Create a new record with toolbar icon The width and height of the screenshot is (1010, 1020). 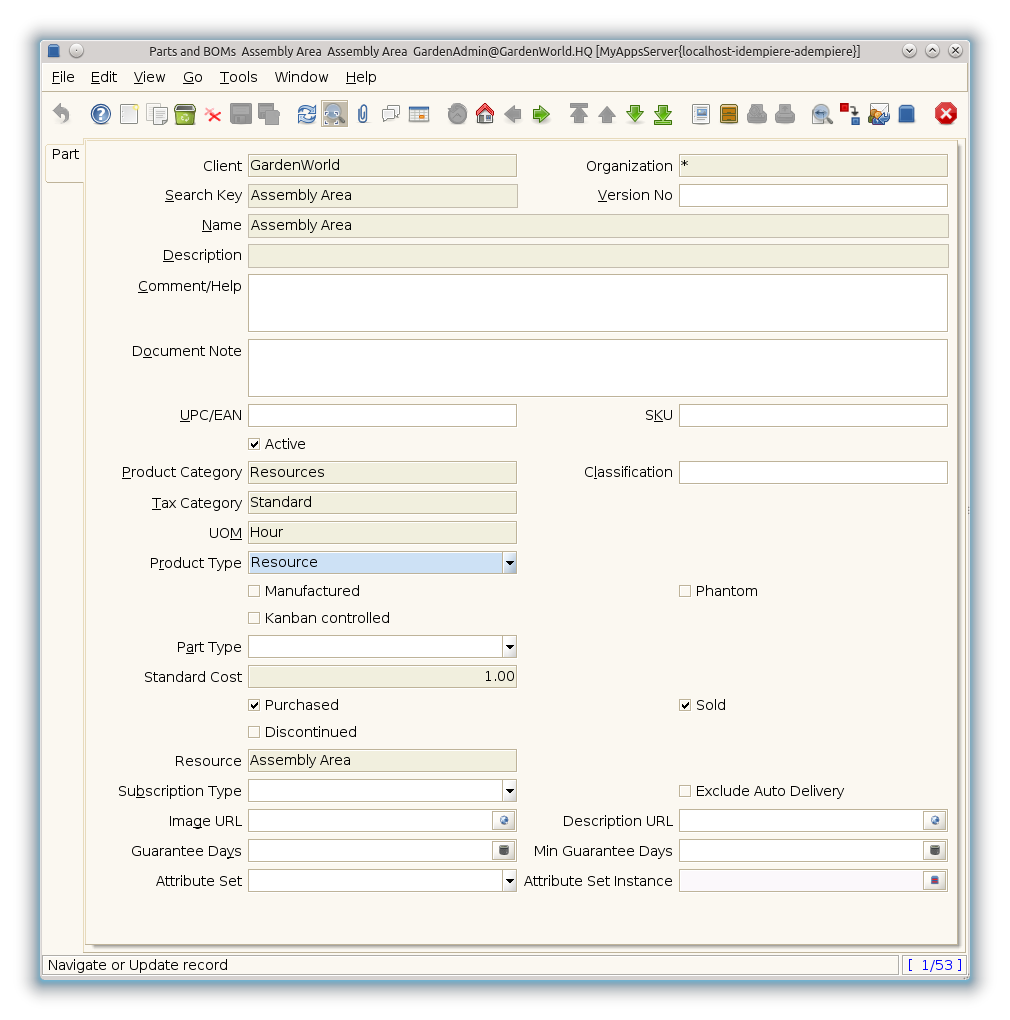point(129,114)
